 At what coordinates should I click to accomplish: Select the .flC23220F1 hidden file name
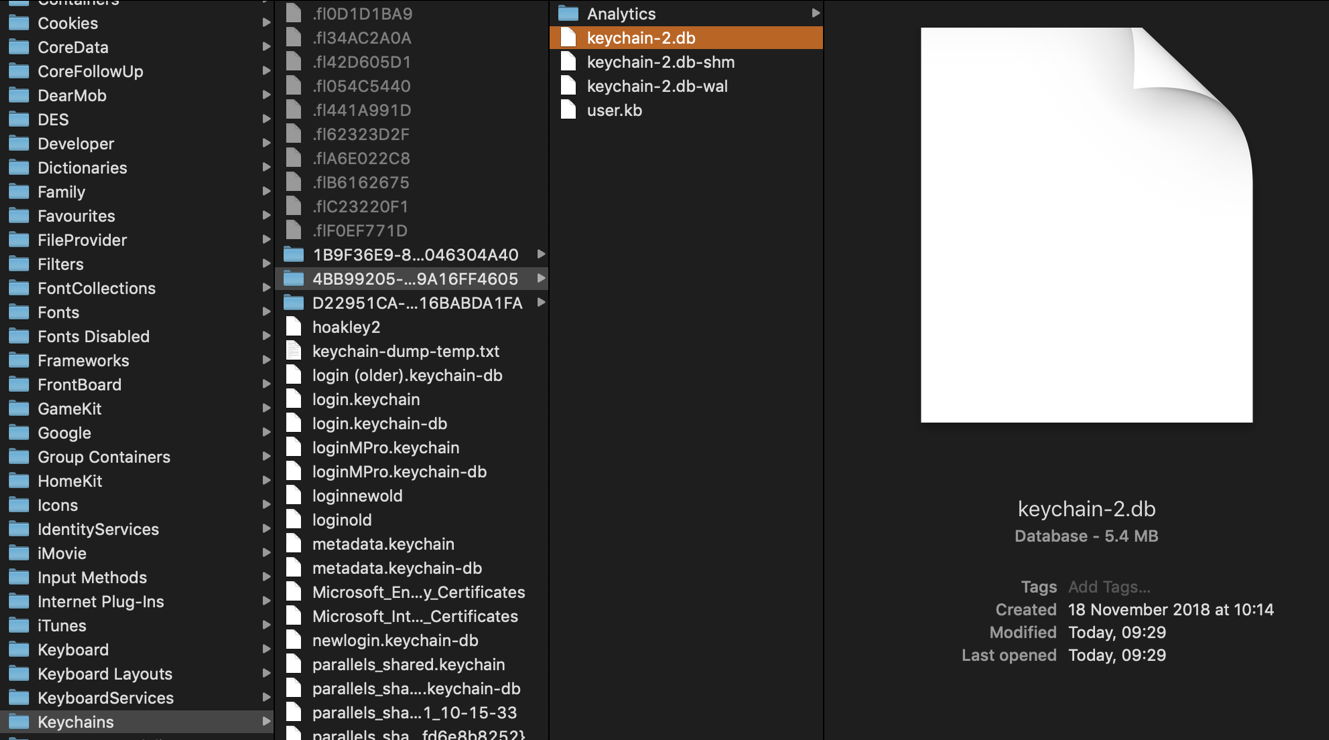pyautogui.click(x=360, y=206)
